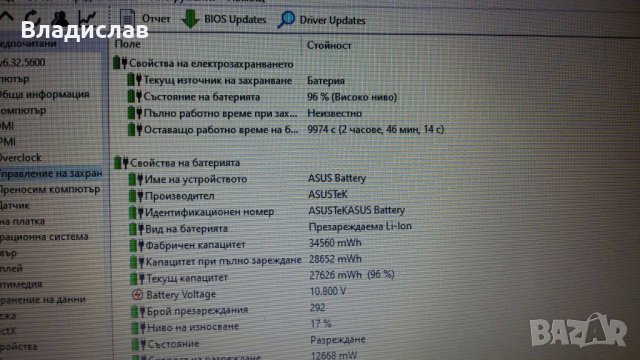Select Операционна система tree item
The height and width of the screenshot is (360, 640).
(44, 237)
